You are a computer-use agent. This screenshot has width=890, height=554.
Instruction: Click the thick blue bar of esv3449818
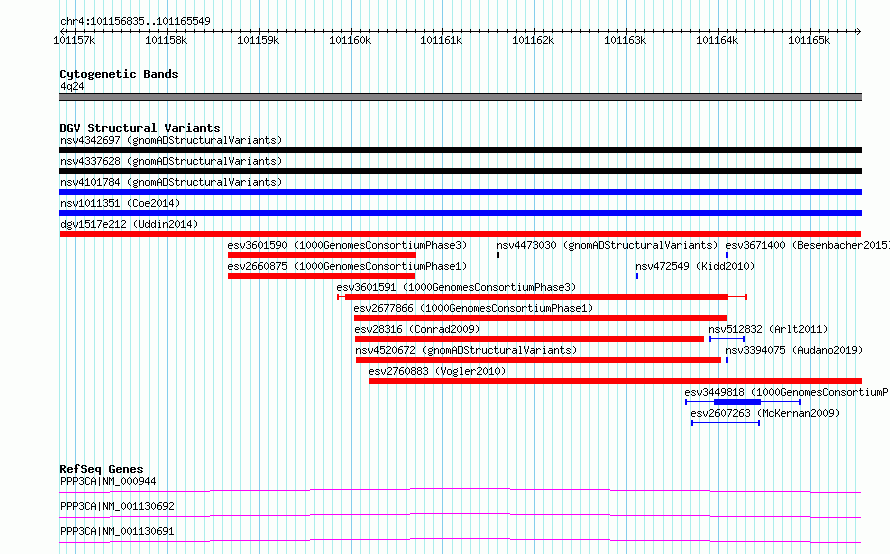click(737, 402)
